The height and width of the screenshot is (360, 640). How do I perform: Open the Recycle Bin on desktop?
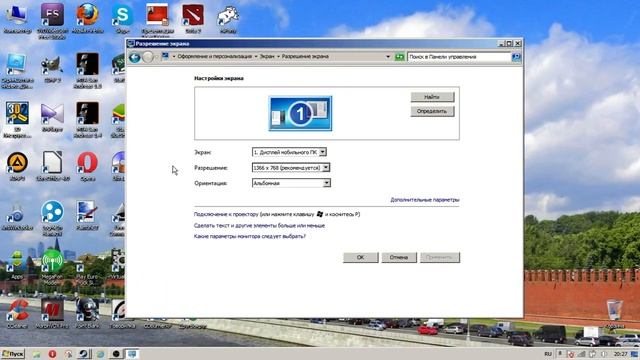tap(615, 313)
